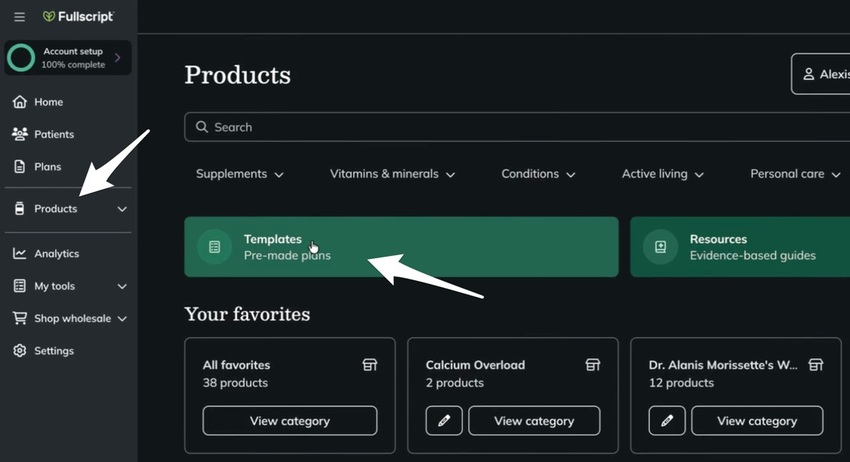Screen dimensions: 850x462
Task: Open the Resources evidence-based guides card
Action: (x=740, y=247)
